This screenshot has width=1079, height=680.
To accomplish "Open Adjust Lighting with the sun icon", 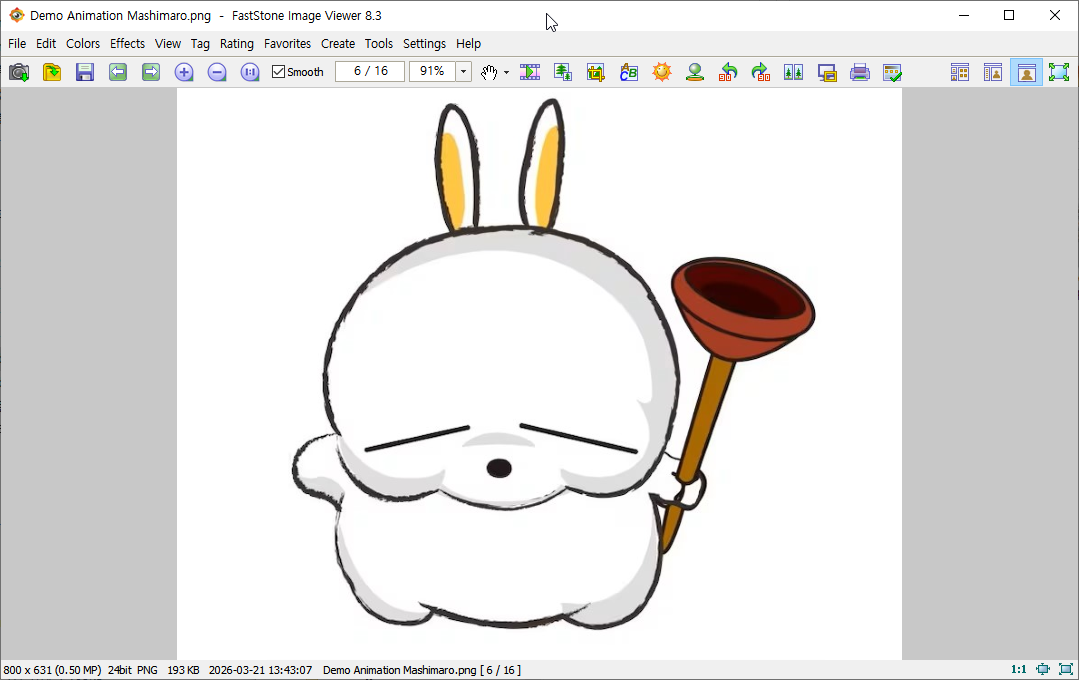I will tap(662, 72).
